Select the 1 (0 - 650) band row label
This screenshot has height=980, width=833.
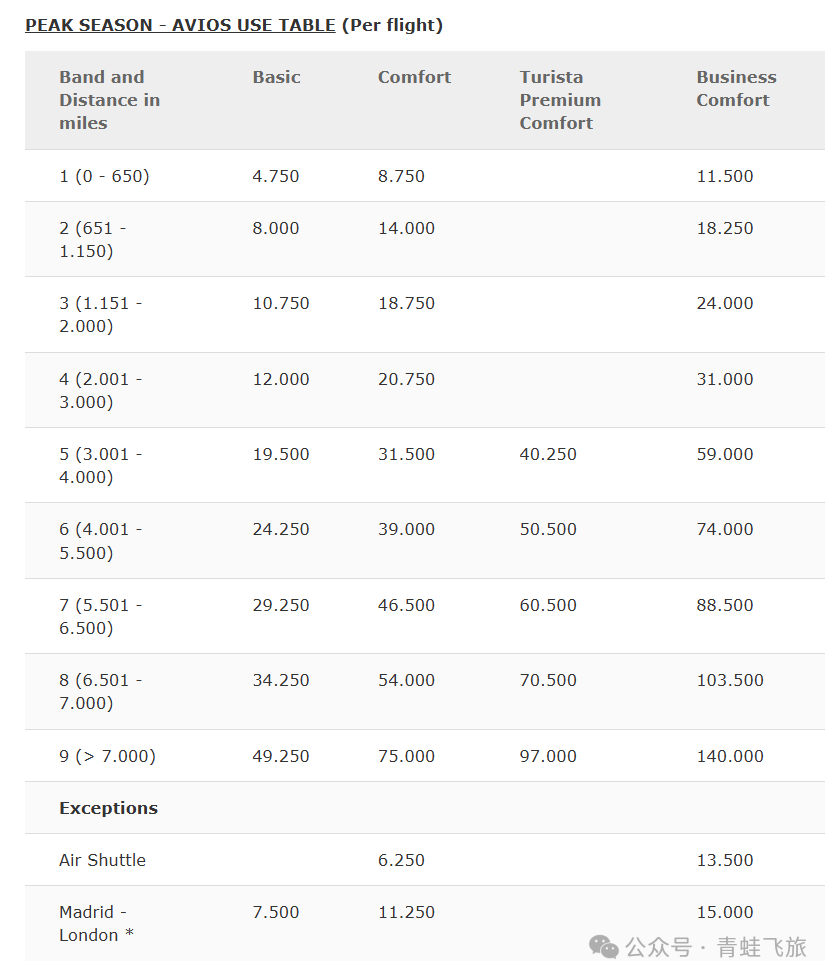click(104, 176)
